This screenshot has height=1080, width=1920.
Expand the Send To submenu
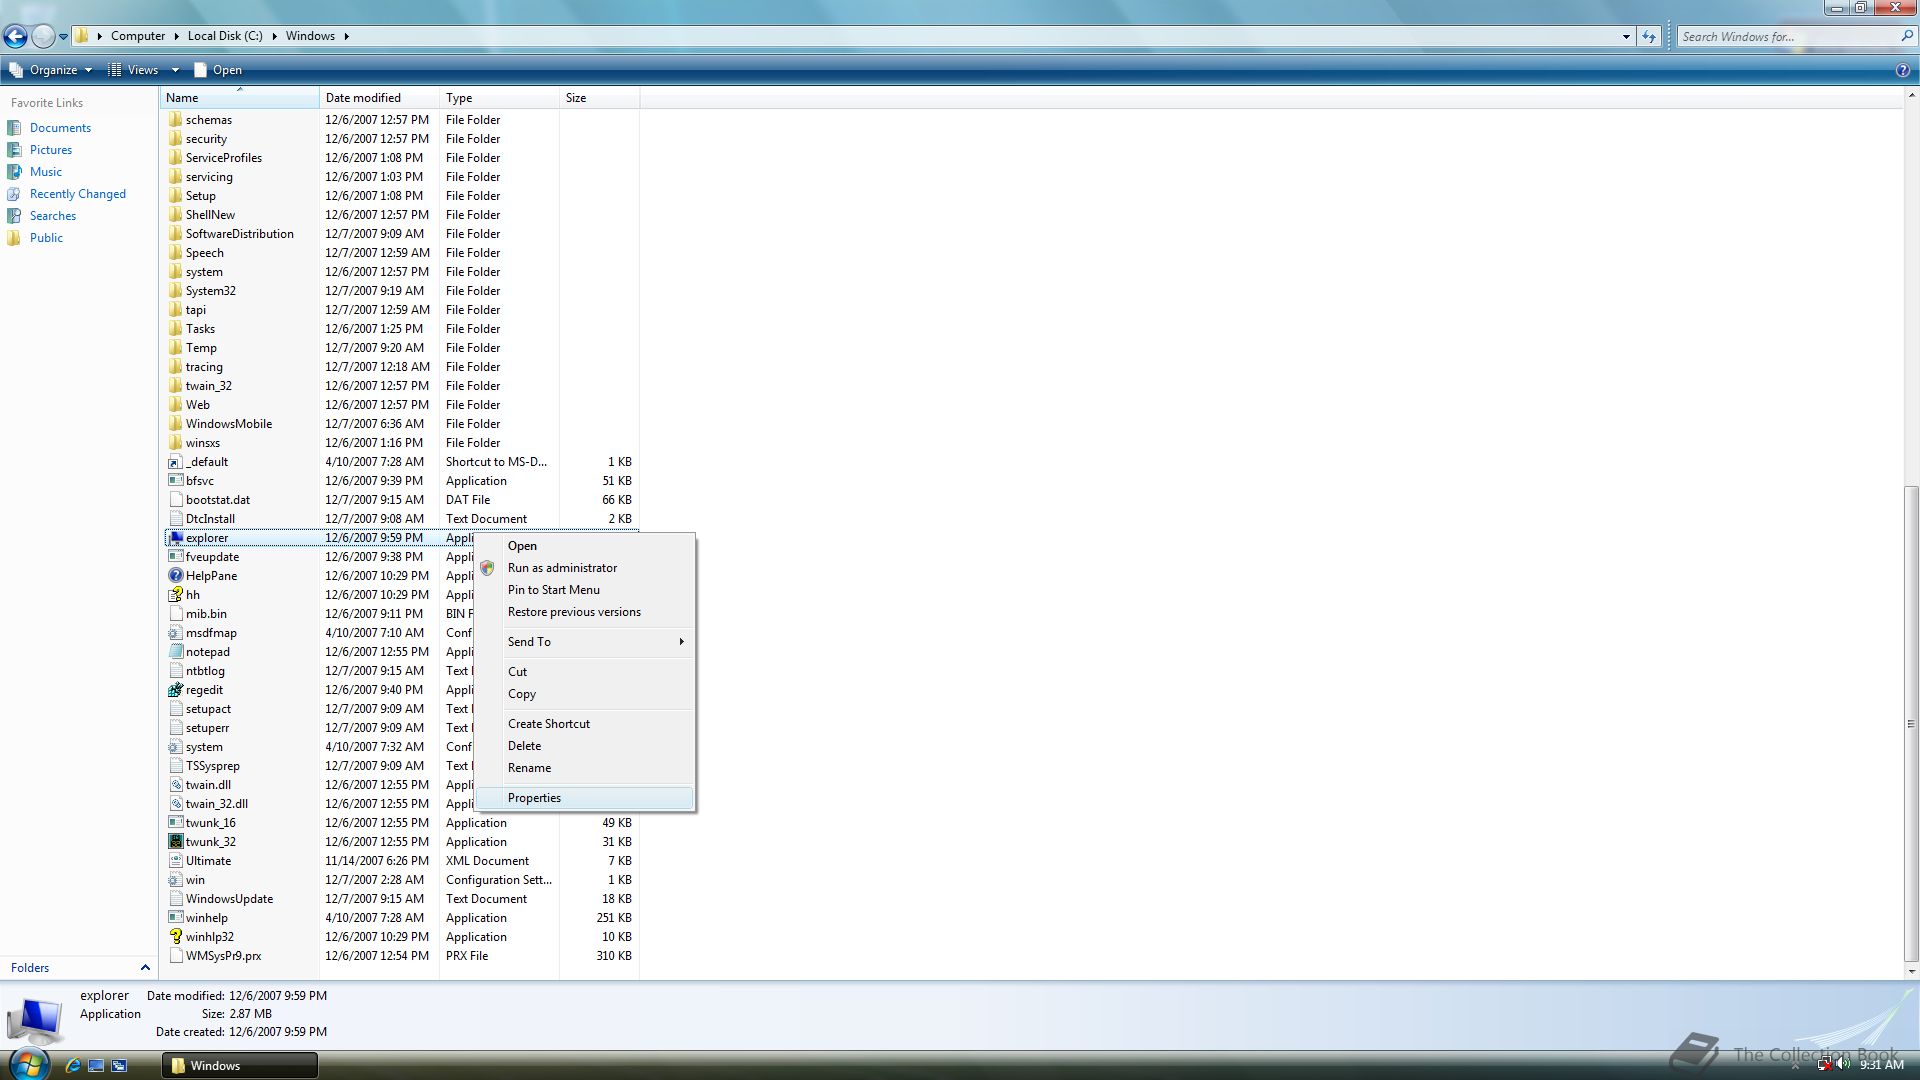pyautogui.click(x=585, y=642)
